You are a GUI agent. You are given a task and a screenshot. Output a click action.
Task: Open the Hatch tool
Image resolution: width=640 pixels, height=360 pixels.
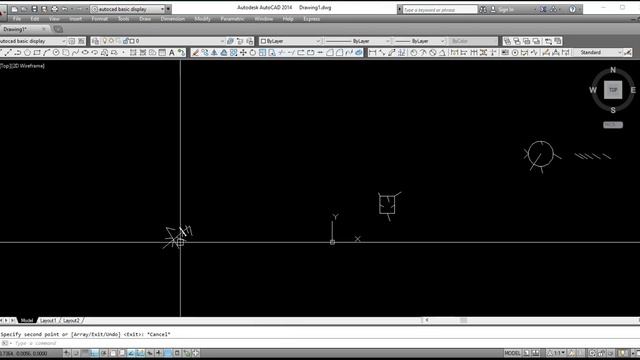pyautogui.click(x=133, y=53)
